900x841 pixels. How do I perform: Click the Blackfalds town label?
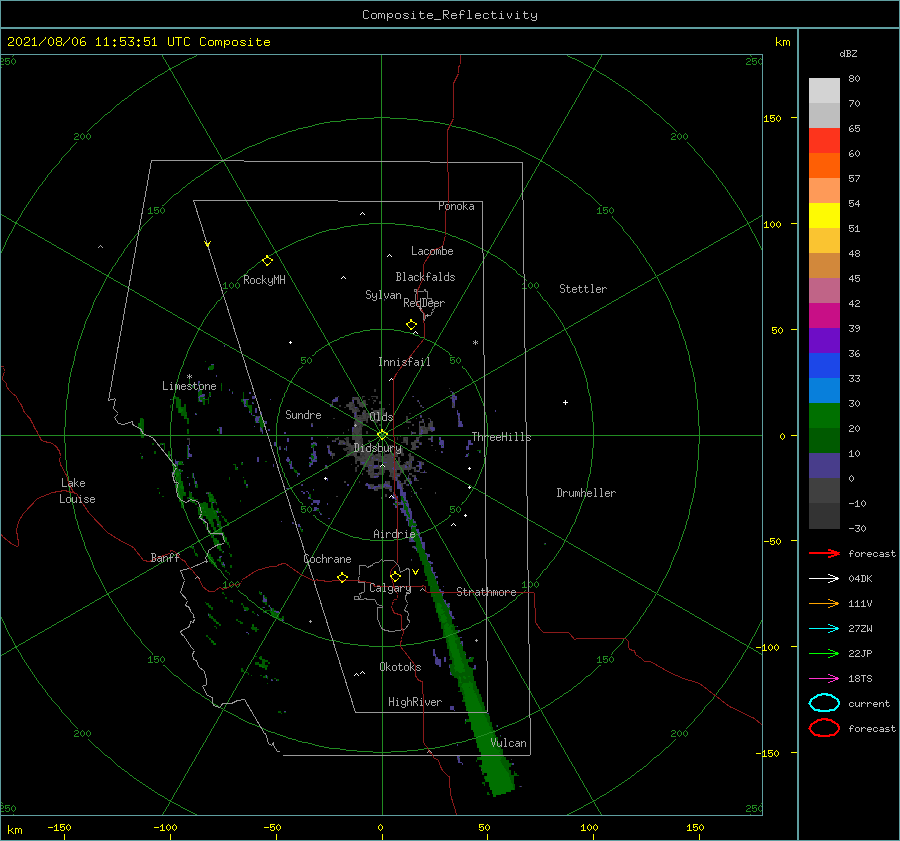pyautogui.click(x=425, y=277)
